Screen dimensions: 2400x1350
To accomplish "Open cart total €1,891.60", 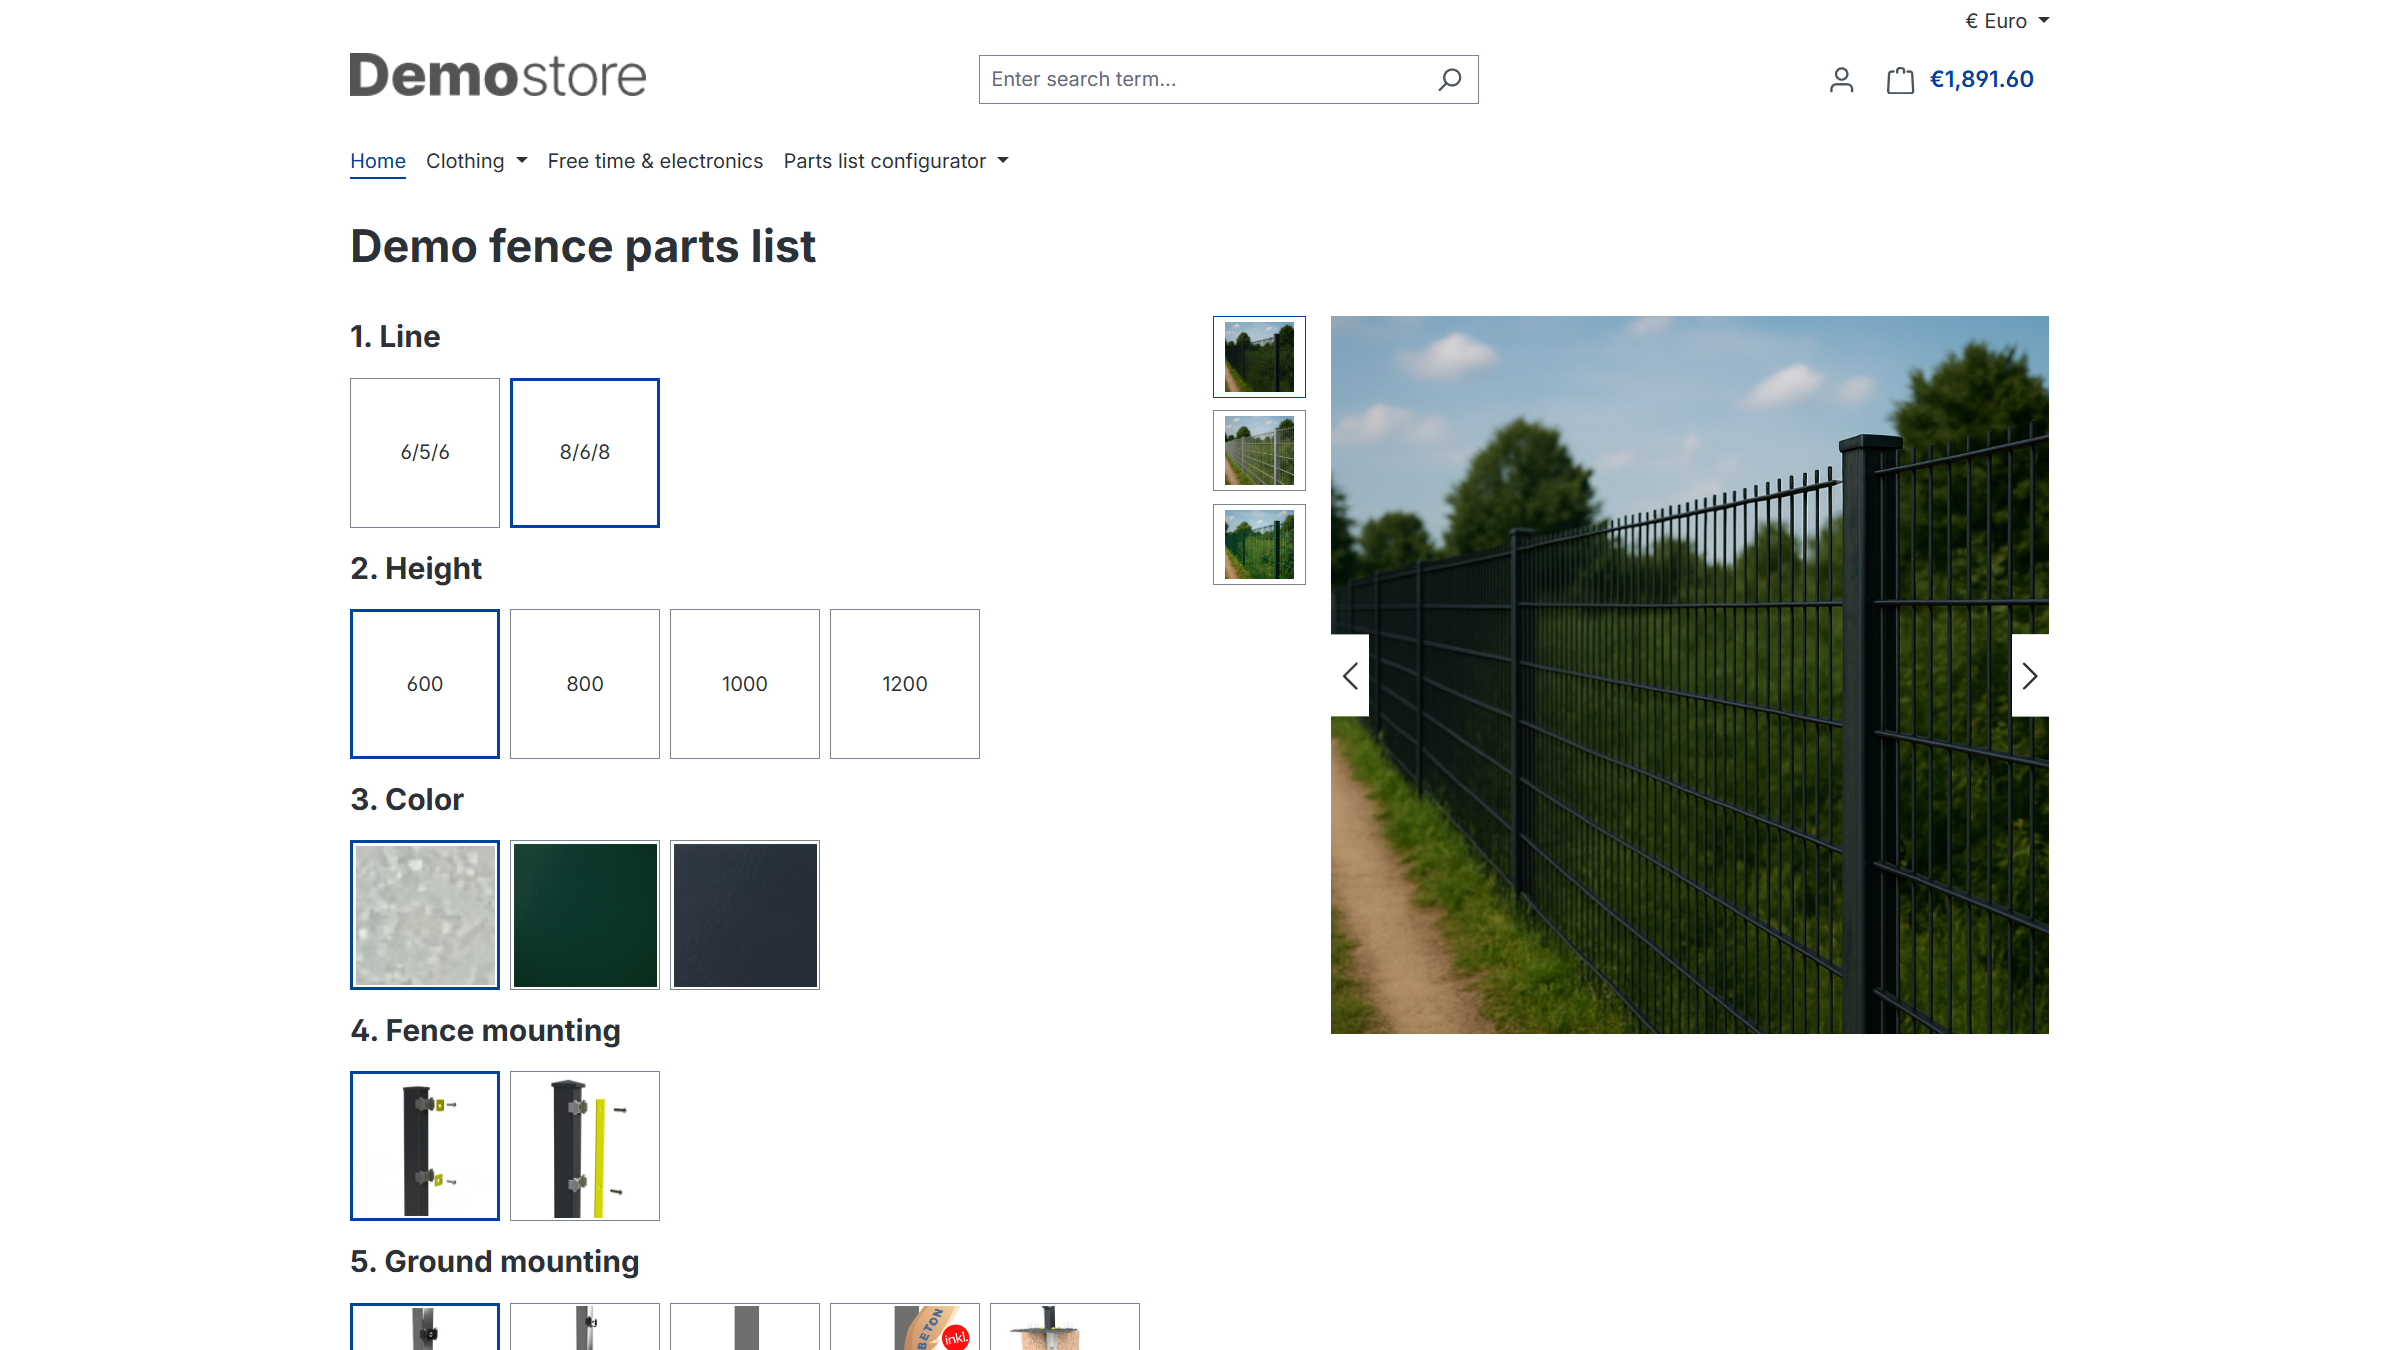I will pyautogui.click(x=1981, y=79).
